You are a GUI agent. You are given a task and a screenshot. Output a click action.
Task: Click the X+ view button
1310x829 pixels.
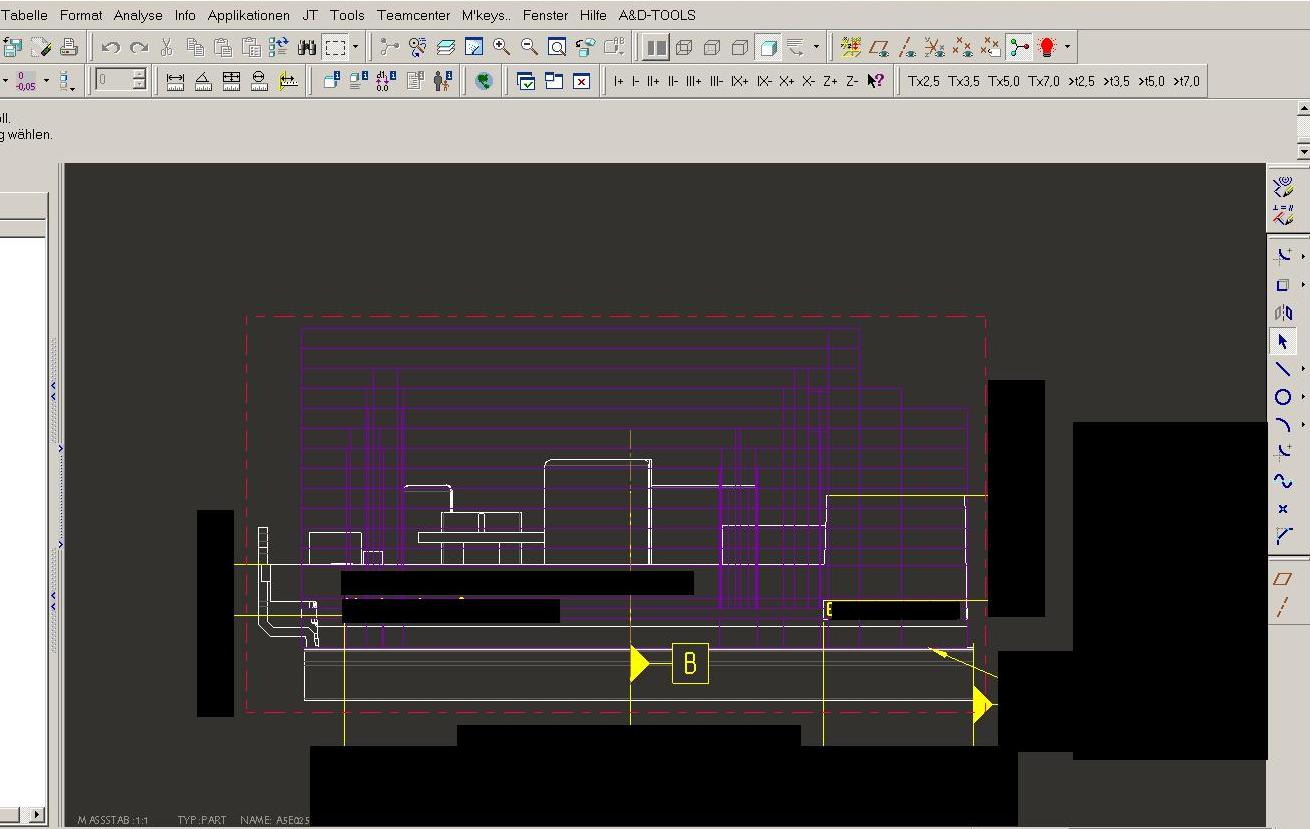click(x=787, y=81)
